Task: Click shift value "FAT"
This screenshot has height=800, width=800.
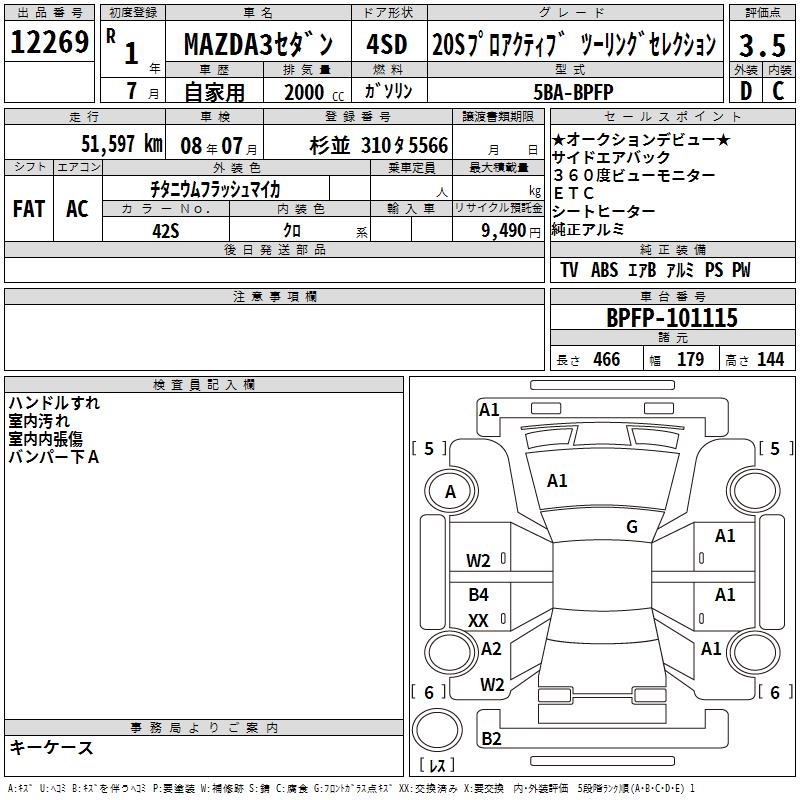Action: pyautogui.click(x=29, y=209)
